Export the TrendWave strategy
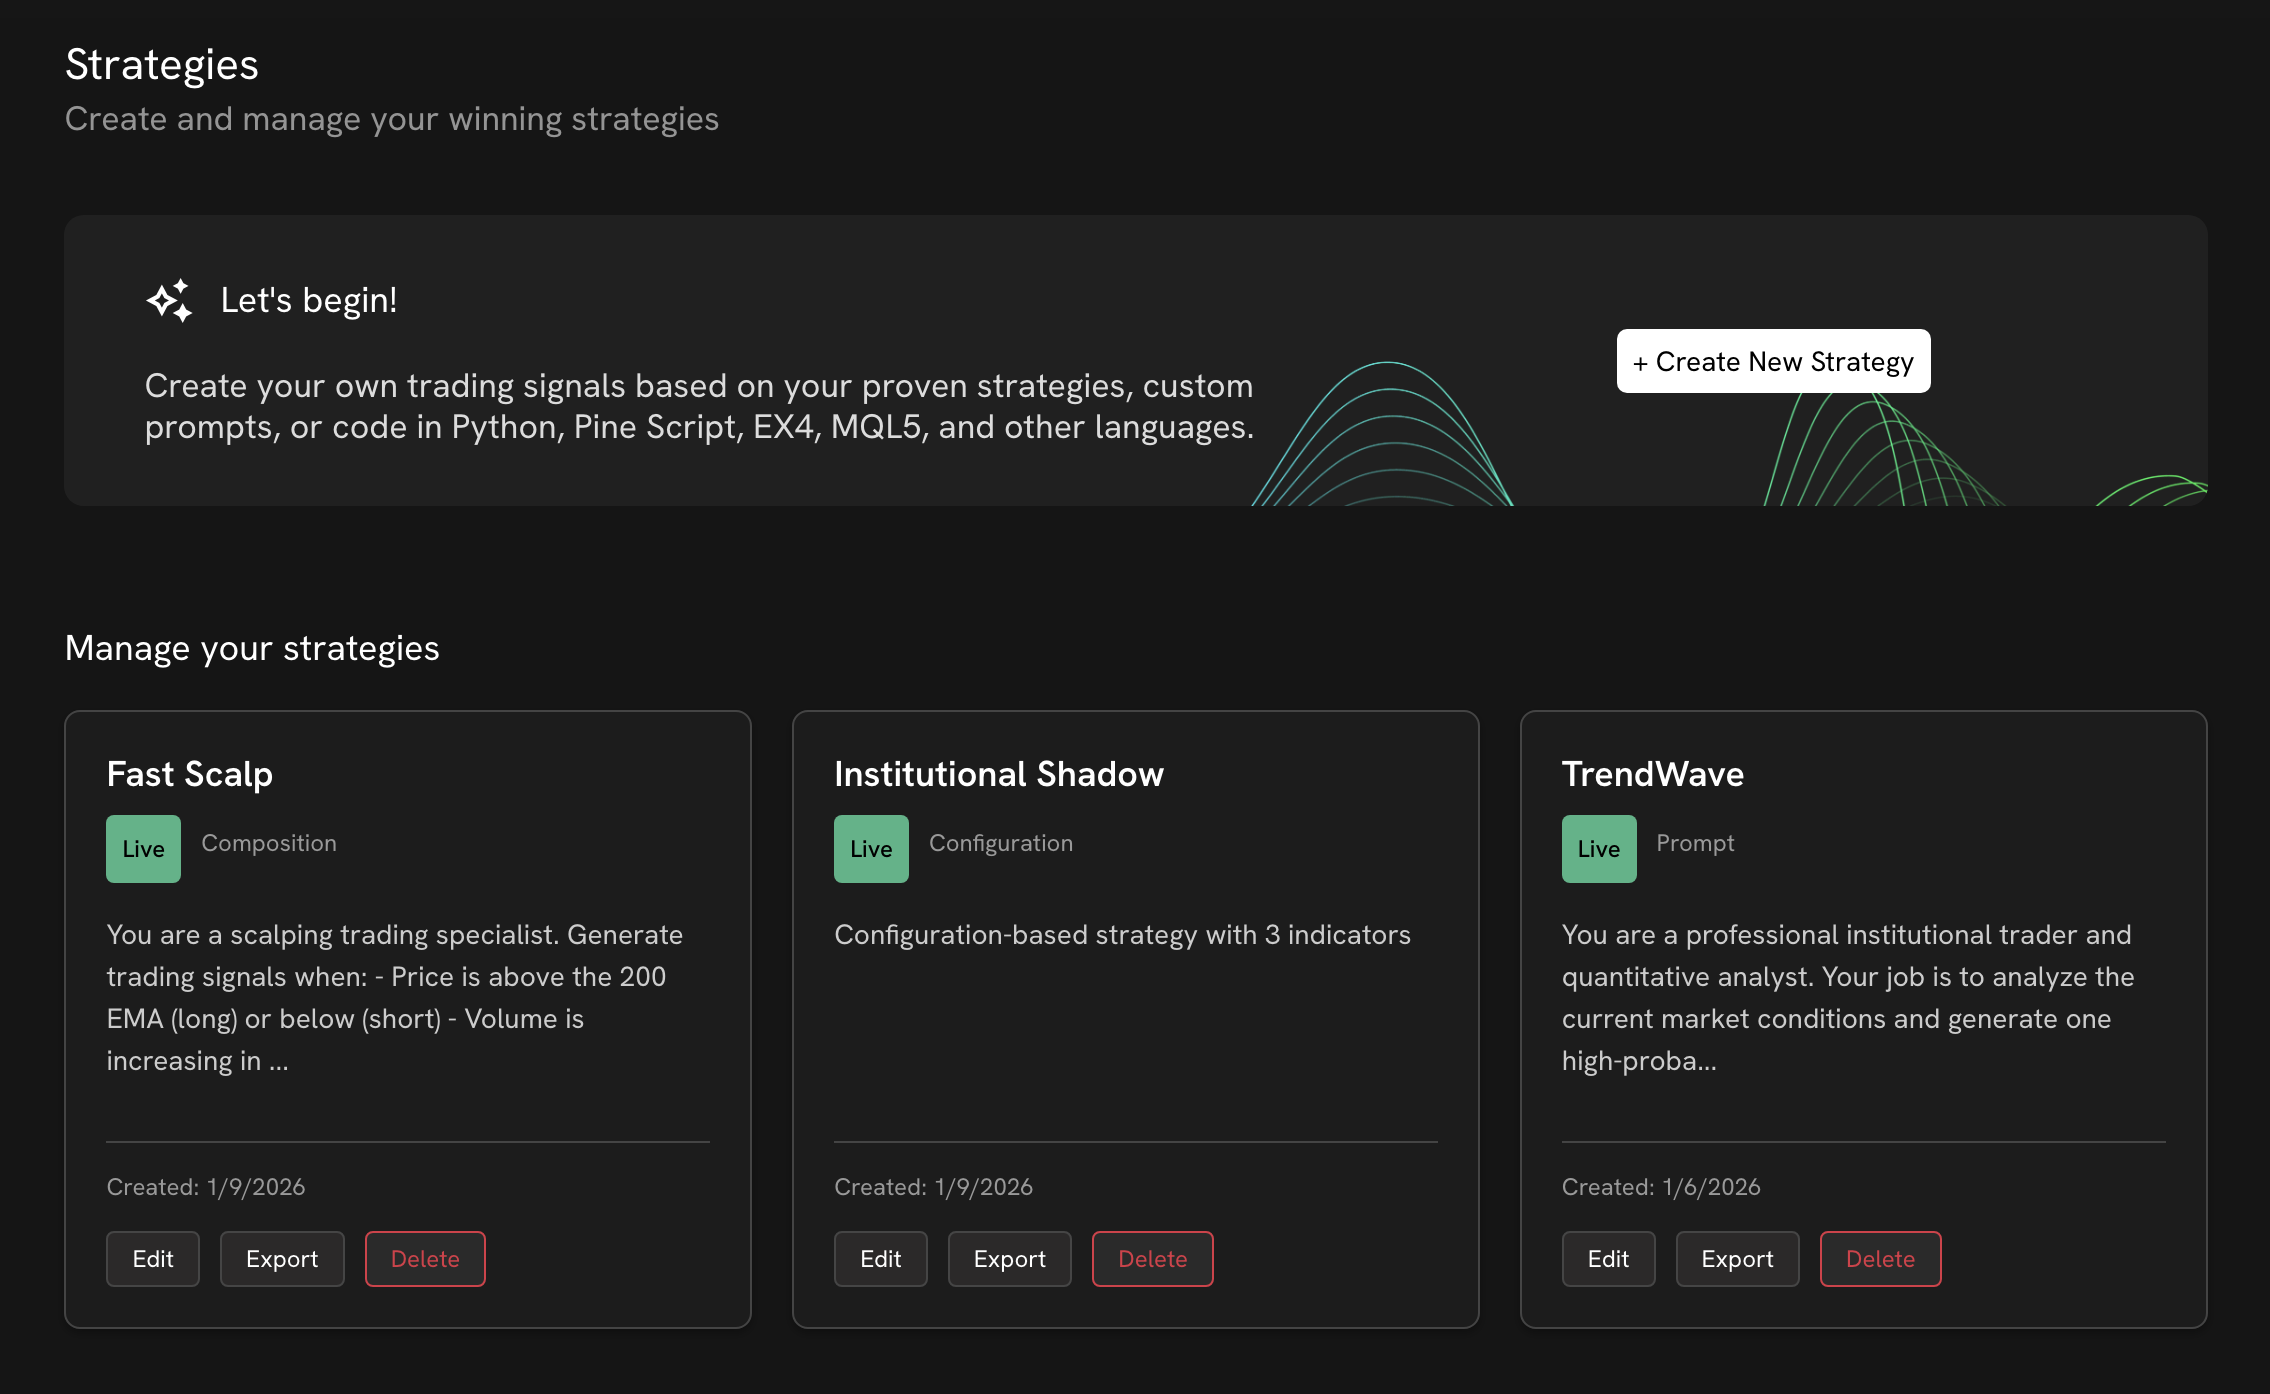 [1737, 1259]
